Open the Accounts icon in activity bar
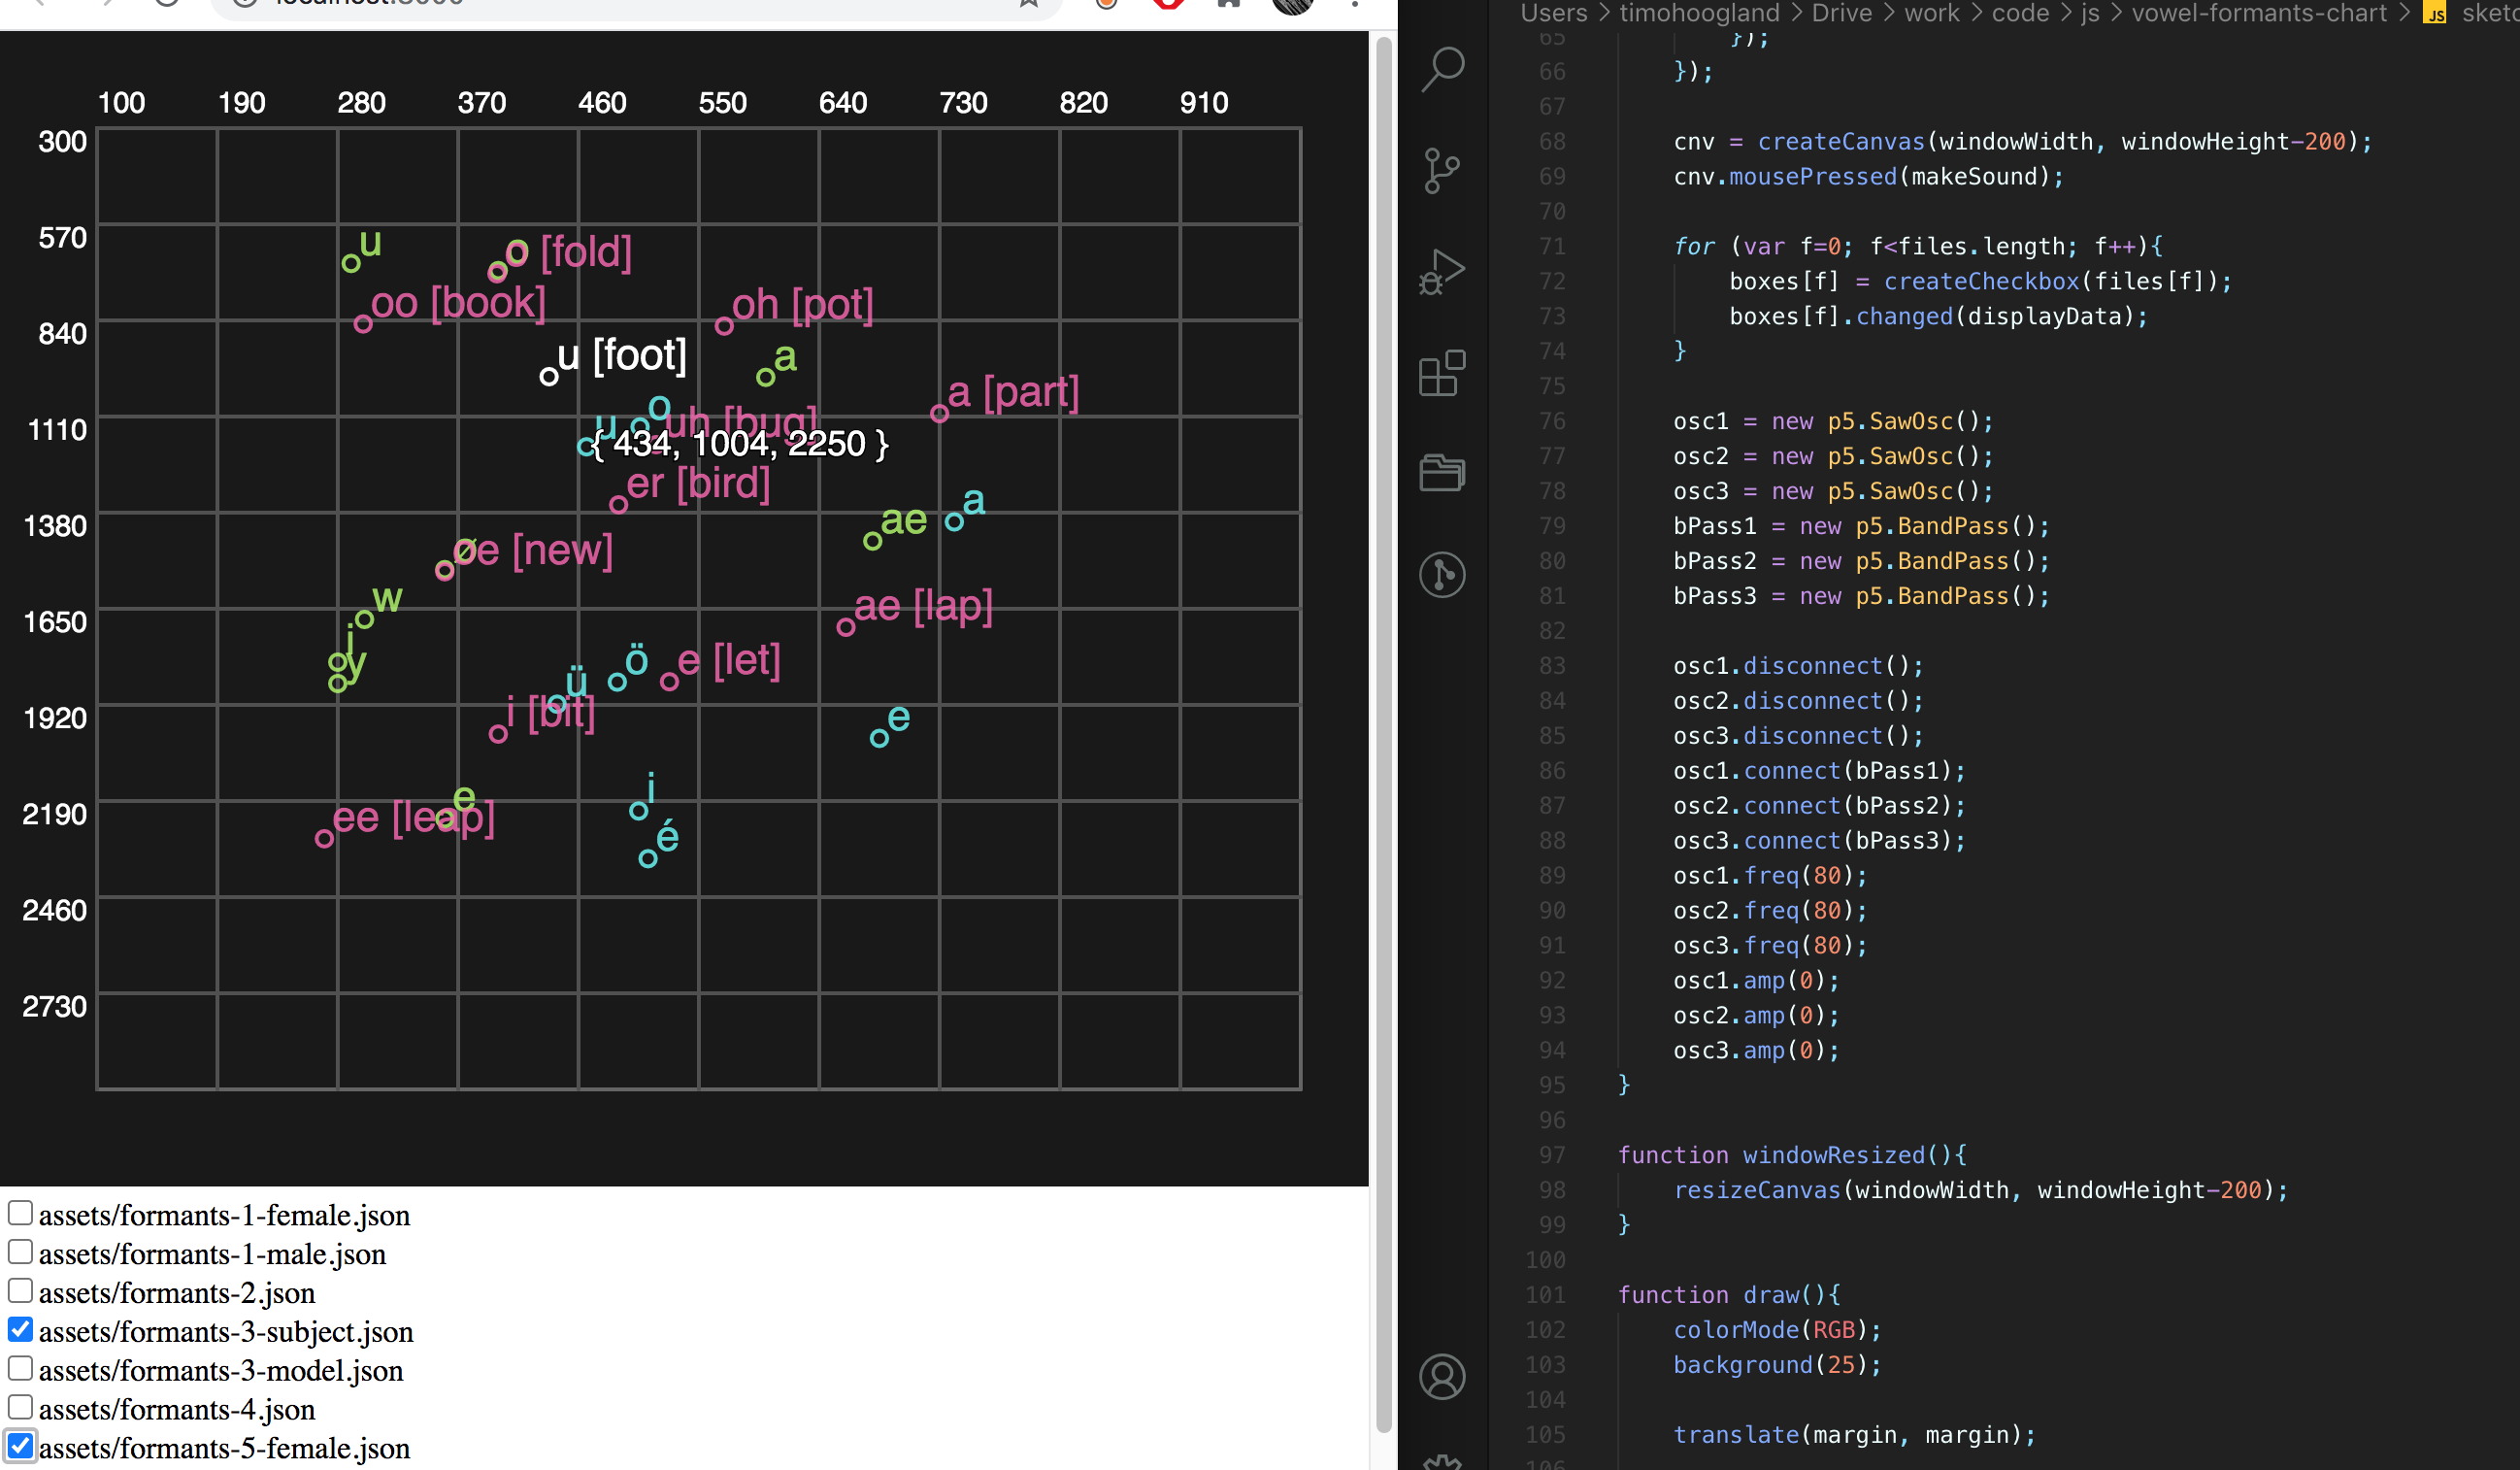 [x=1442, y=1377]
